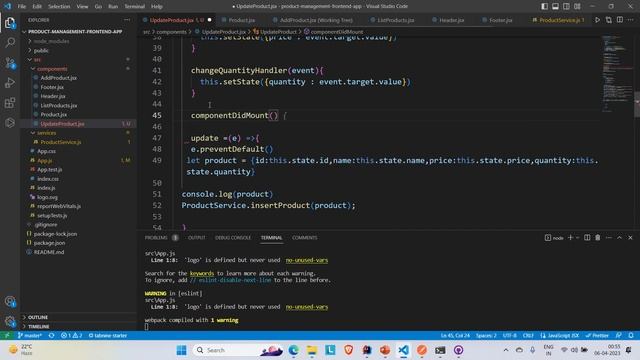
Task: Open the Terminal menu
Action: [x=134, y=7]
